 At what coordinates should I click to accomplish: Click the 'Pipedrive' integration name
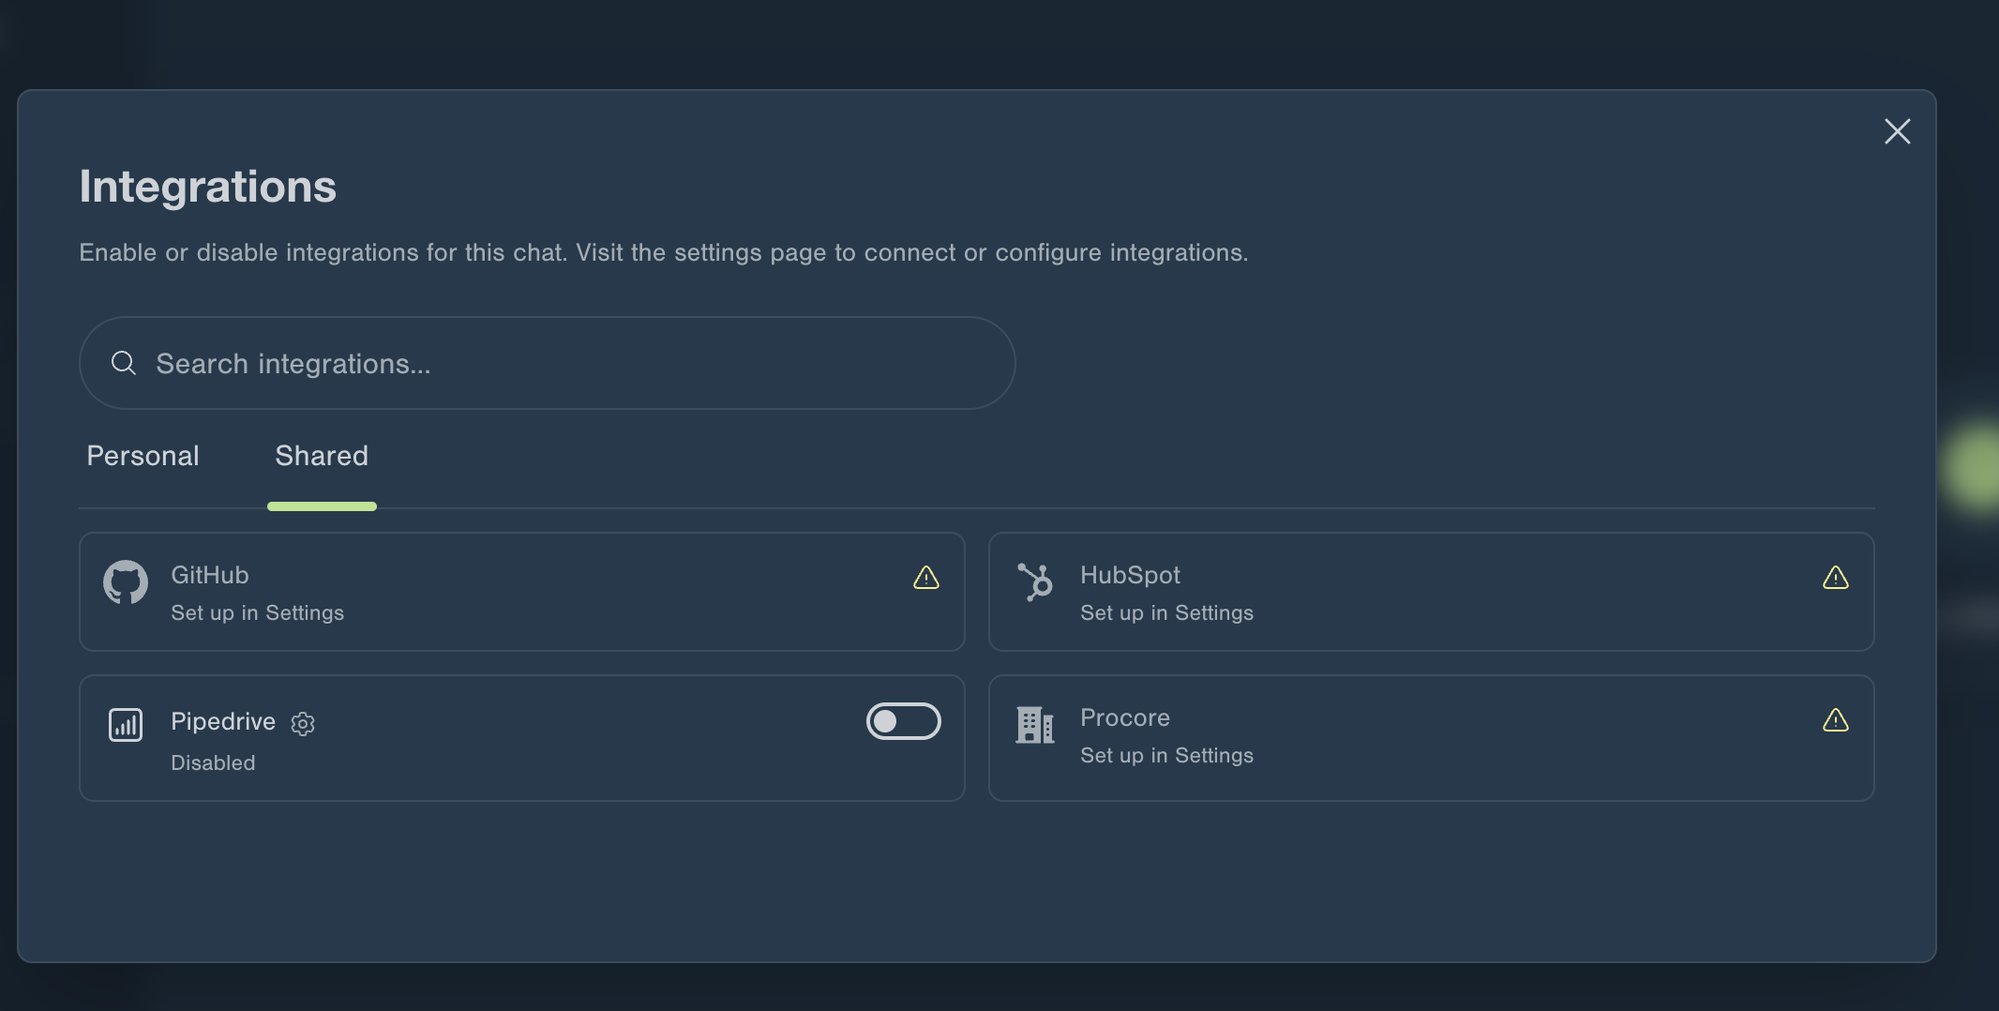(223, 722)
